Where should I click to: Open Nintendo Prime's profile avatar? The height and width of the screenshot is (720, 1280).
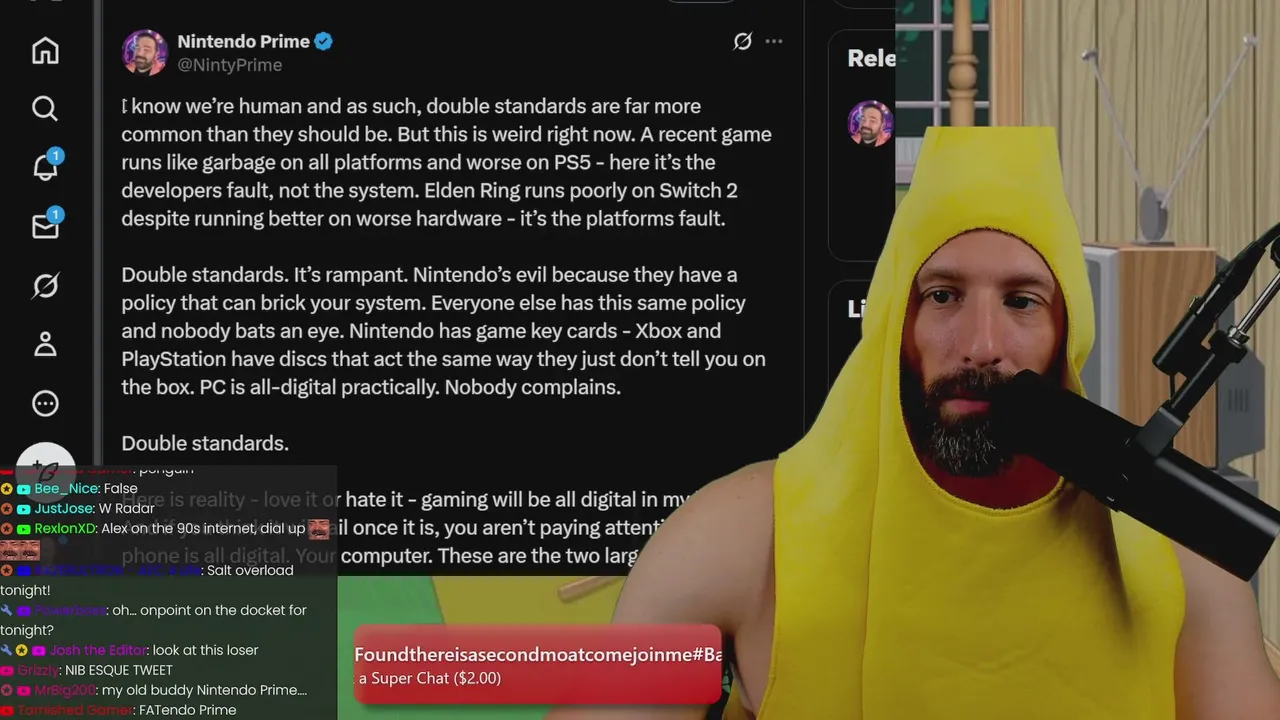[x=144, y=52]
